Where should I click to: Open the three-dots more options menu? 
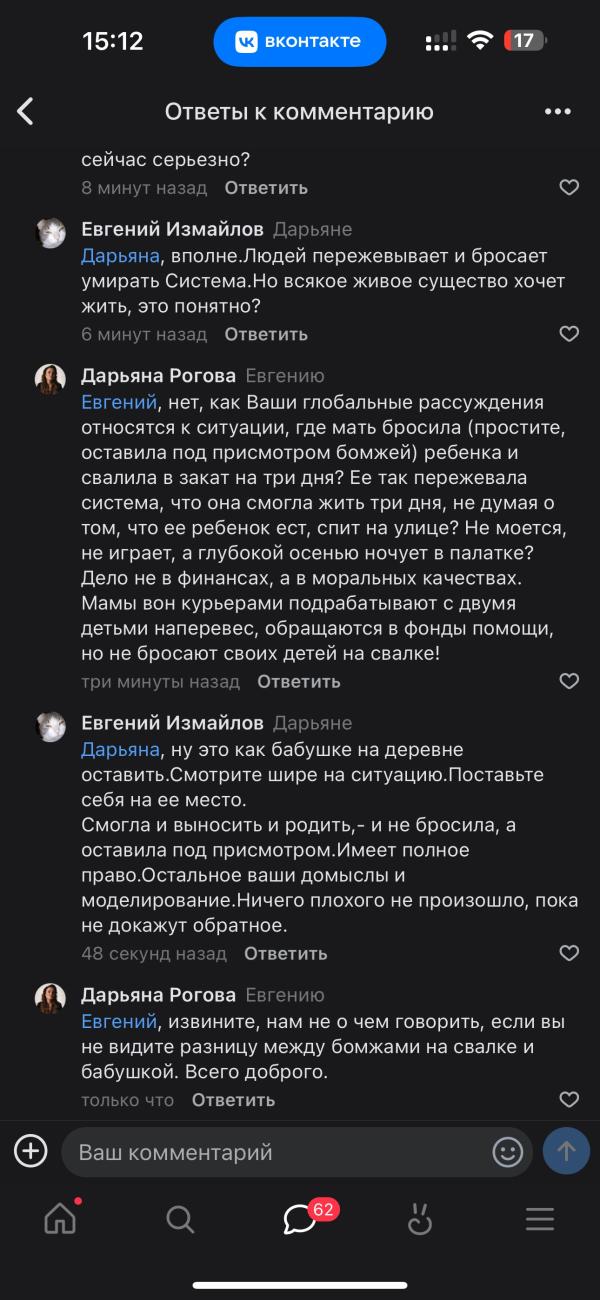[x=557, y=111]
